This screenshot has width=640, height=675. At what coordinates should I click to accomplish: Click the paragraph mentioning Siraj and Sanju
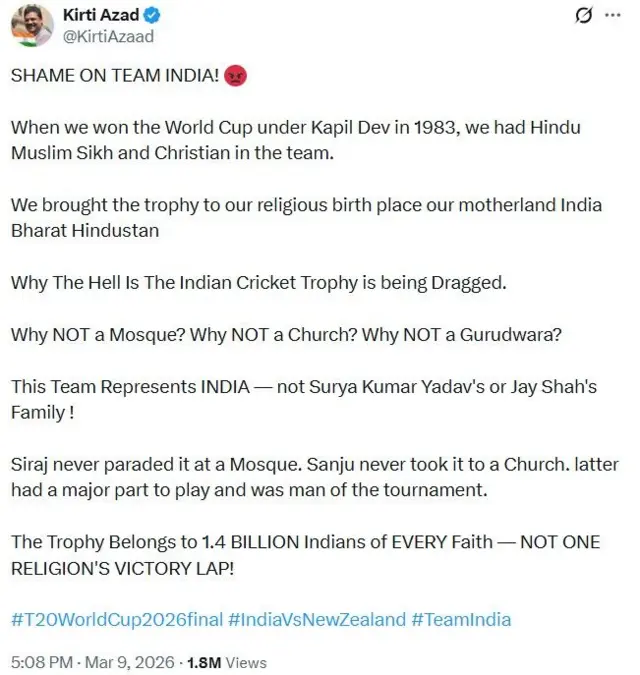pos(310,476)
